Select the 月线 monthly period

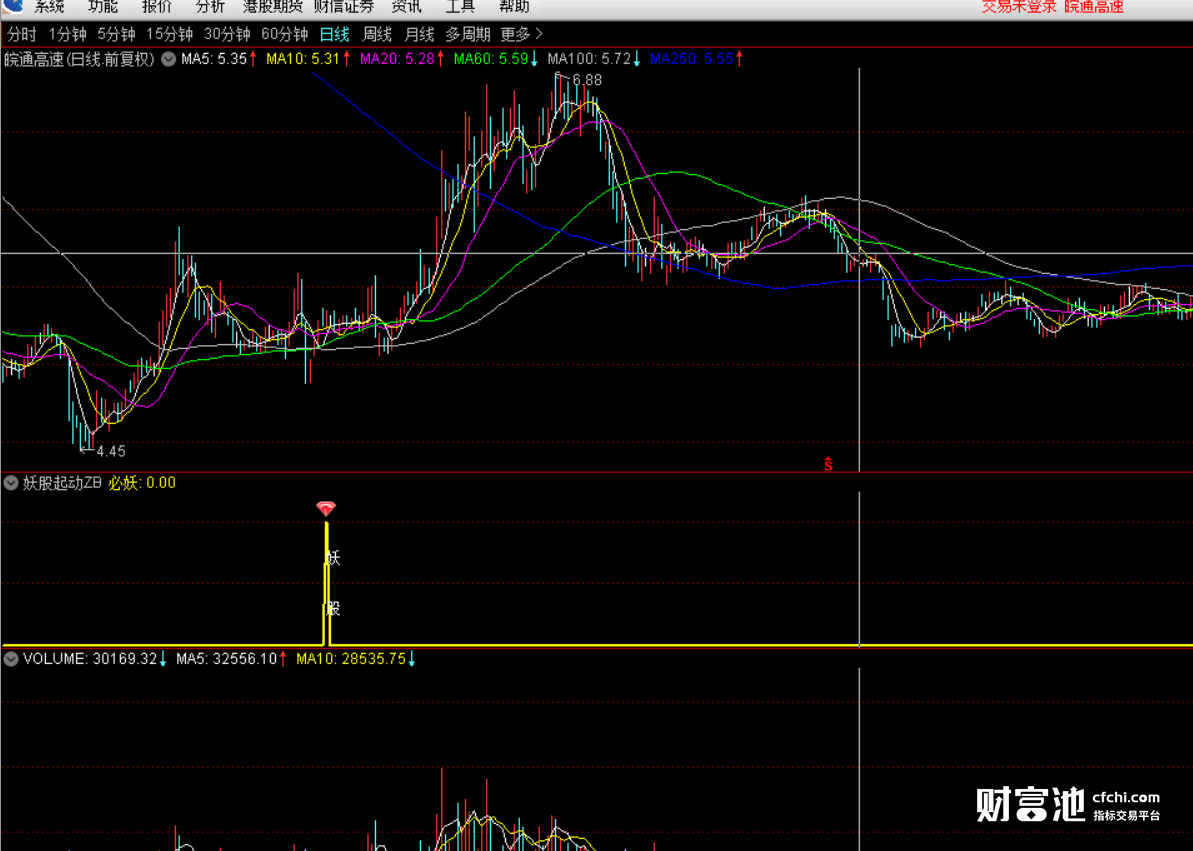click(418, 34)
